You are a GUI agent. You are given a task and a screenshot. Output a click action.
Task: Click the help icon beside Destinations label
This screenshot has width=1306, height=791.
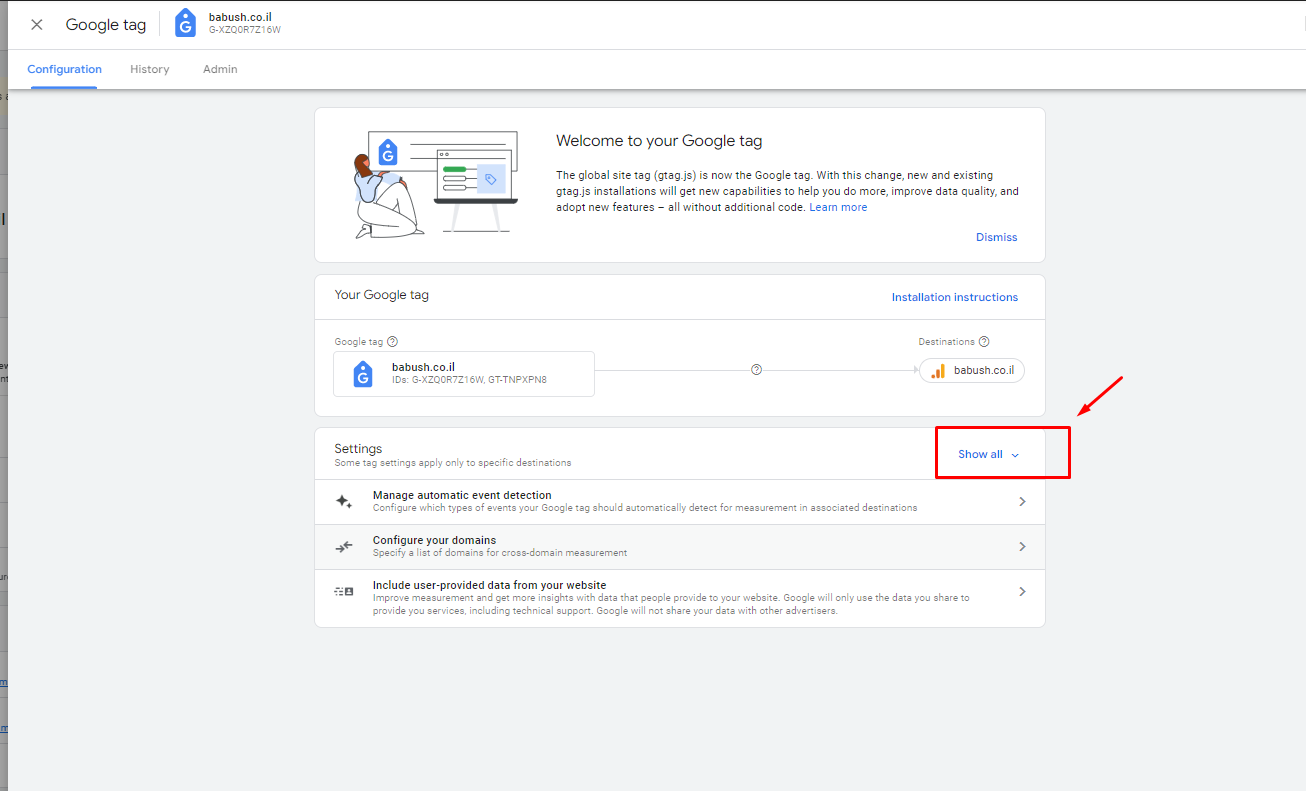tap(984, 342)
